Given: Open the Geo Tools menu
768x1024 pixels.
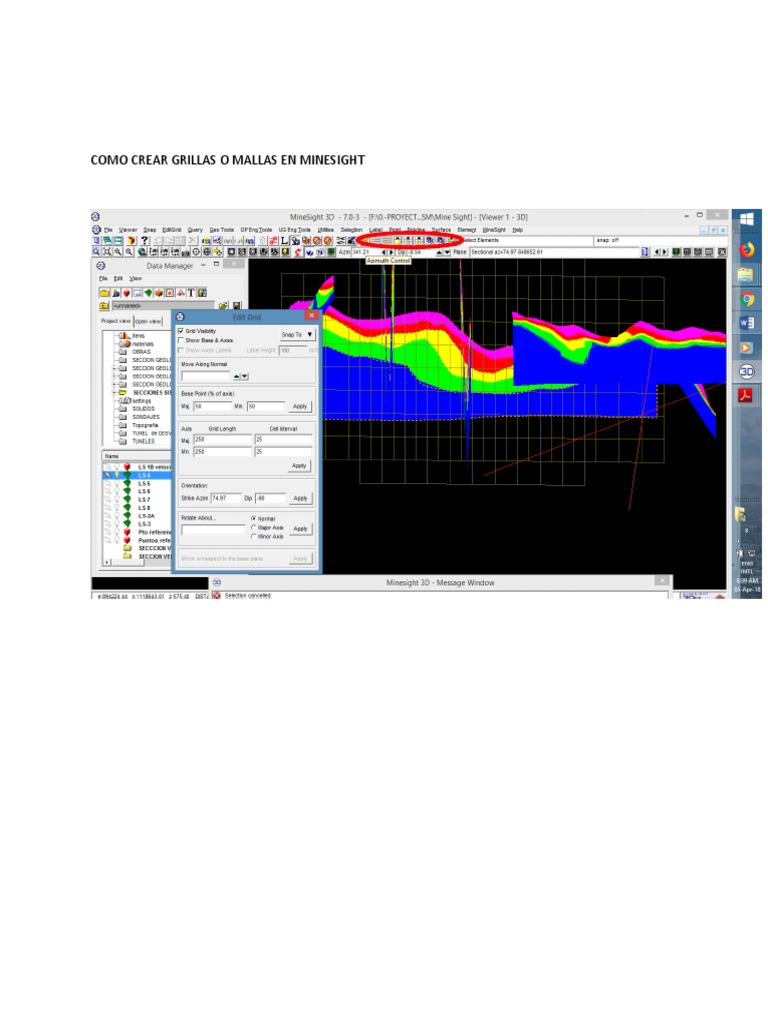Looking at the screenshot, I should [221, 230].
